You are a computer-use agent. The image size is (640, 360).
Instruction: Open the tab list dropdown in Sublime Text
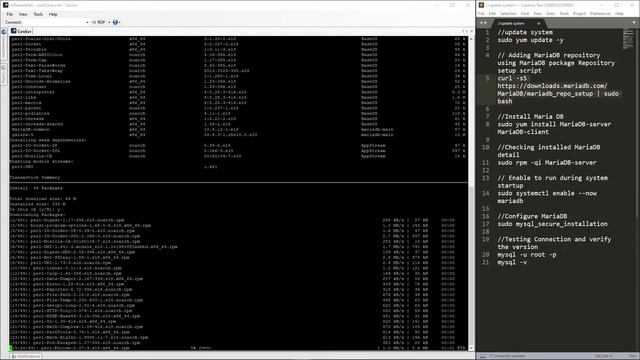click(x=634, y=23)
